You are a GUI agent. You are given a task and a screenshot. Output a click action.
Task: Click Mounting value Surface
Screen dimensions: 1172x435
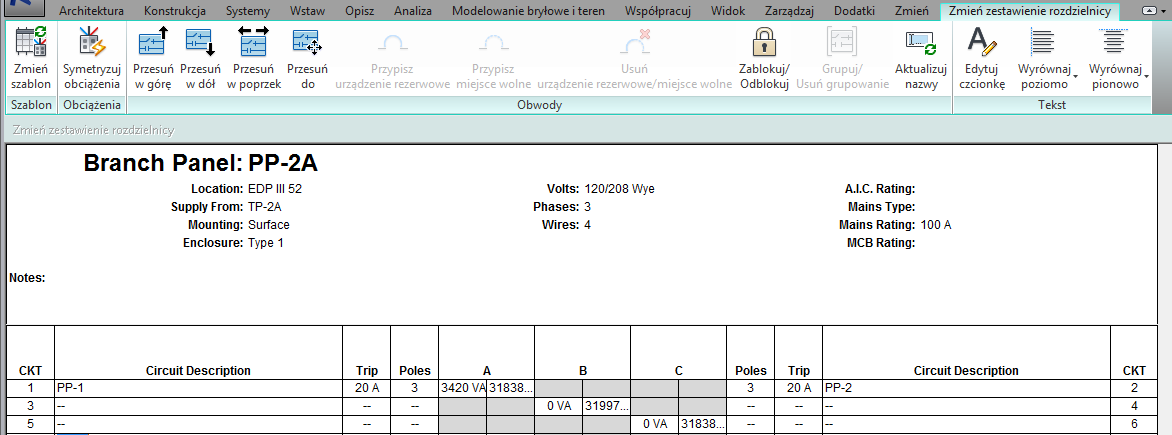(x=268, y=225)
